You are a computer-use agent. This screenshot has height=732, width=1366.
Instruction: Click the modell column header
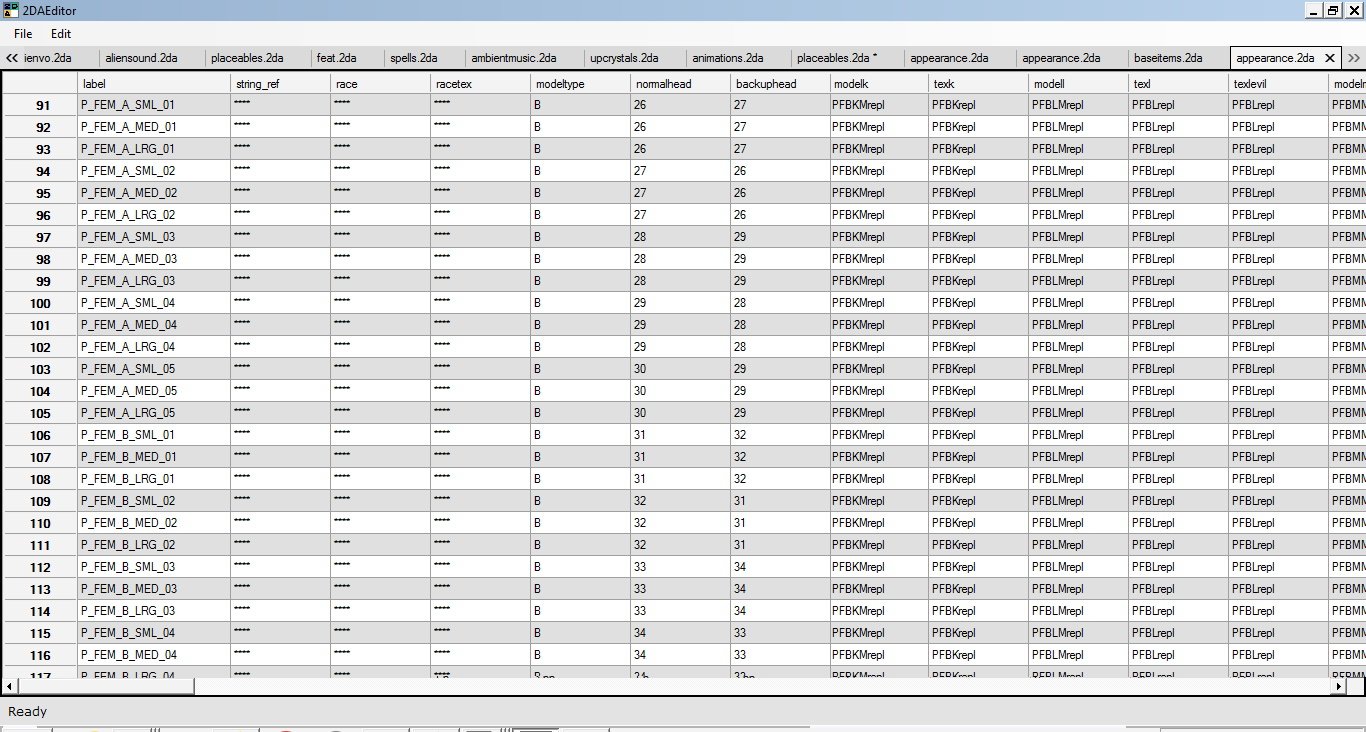point(1079,84)
